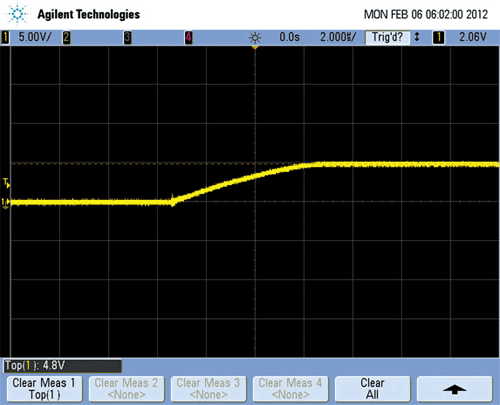Click the Agilent Technologies starburst logo
Image resolution: width=500 pixels, height=405 pixels.
pyautogui.click(x=17, y=15)
